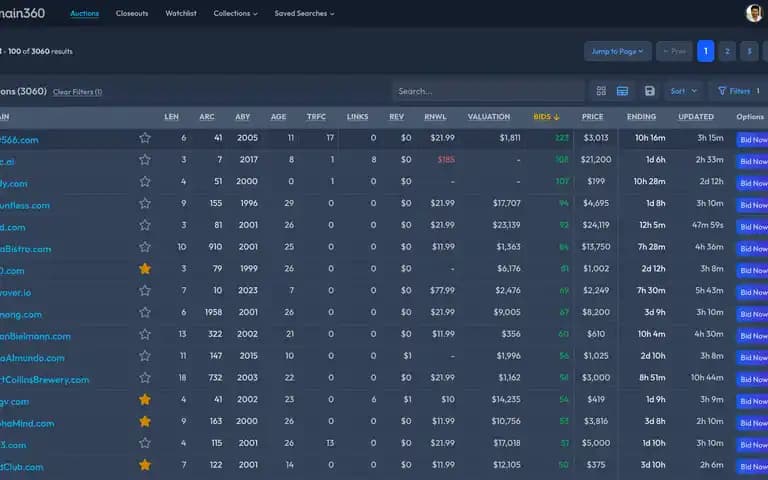
Task: Sort by the BIDS column header
Action: [546, 117]
